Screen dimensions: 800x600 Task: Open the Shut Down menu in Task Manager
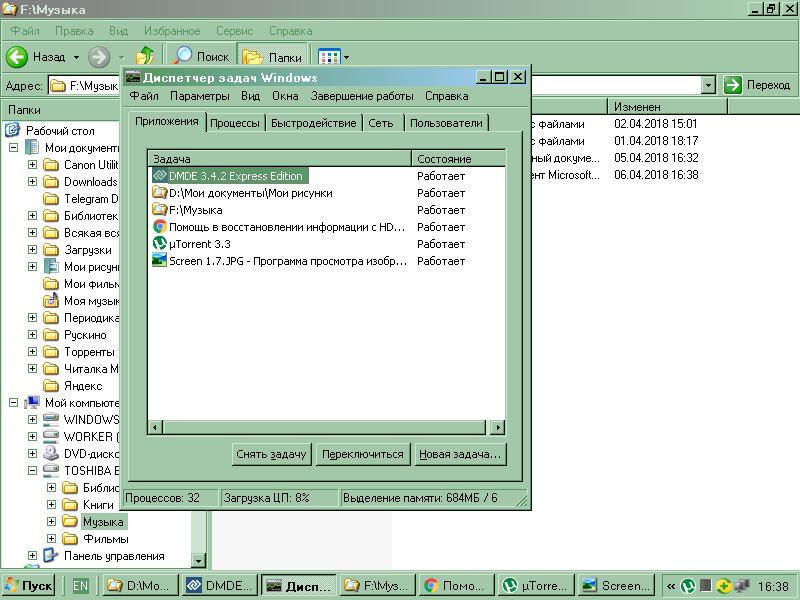361,96
